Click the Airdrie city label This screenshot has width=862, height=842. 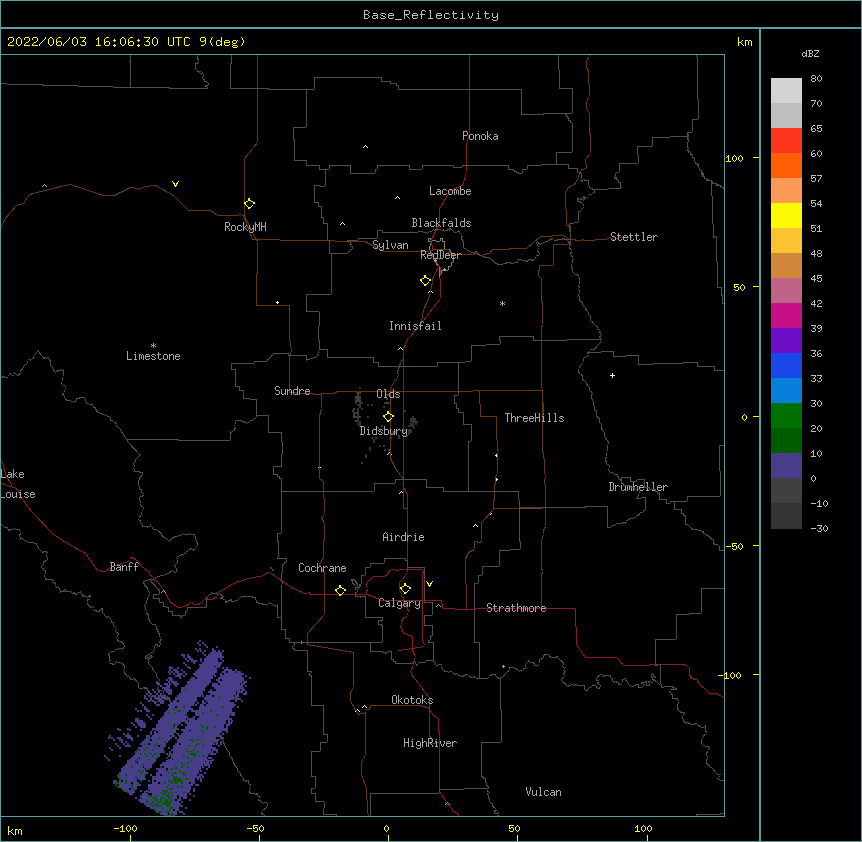click(x=404, y=537)
